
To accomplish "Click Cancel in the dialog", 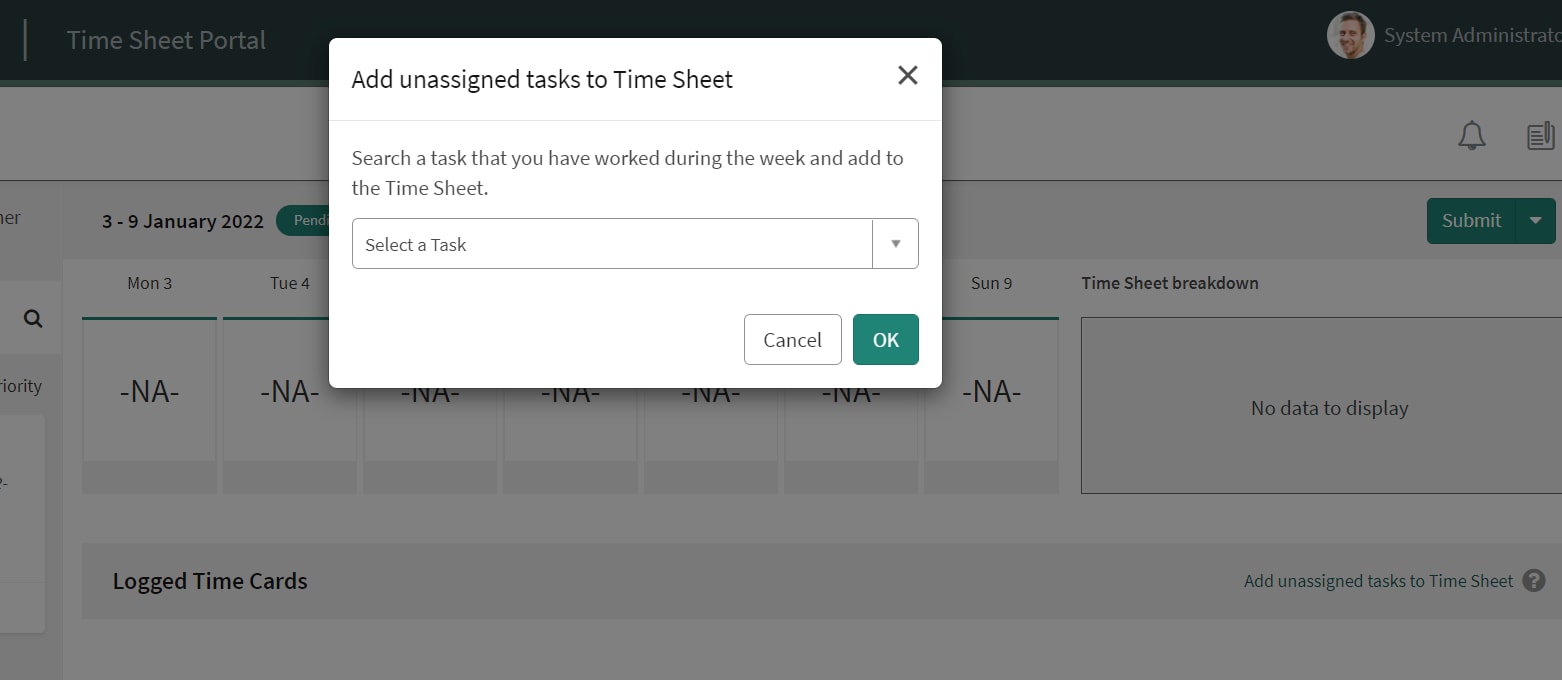I will point(793,340).
